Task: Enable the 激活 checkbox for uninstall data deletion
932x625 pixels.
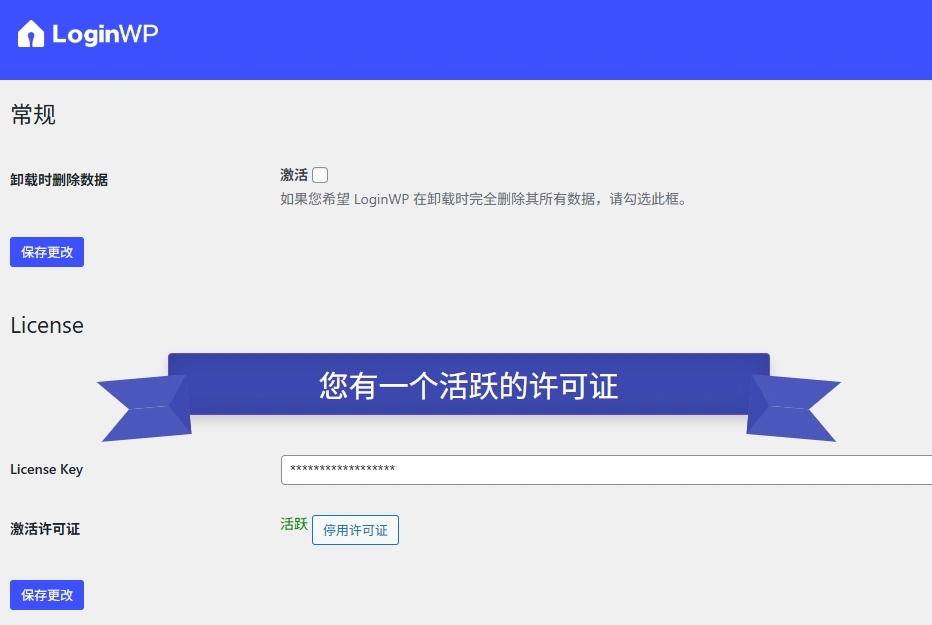Action: 319,173
